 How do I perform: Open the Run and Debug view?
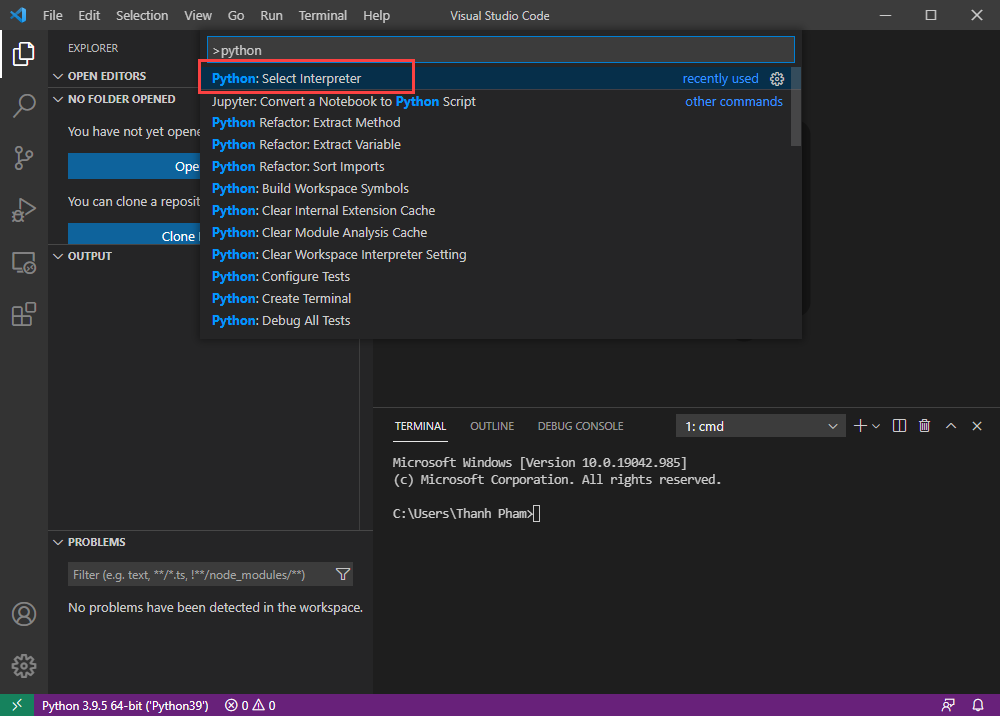24,210
